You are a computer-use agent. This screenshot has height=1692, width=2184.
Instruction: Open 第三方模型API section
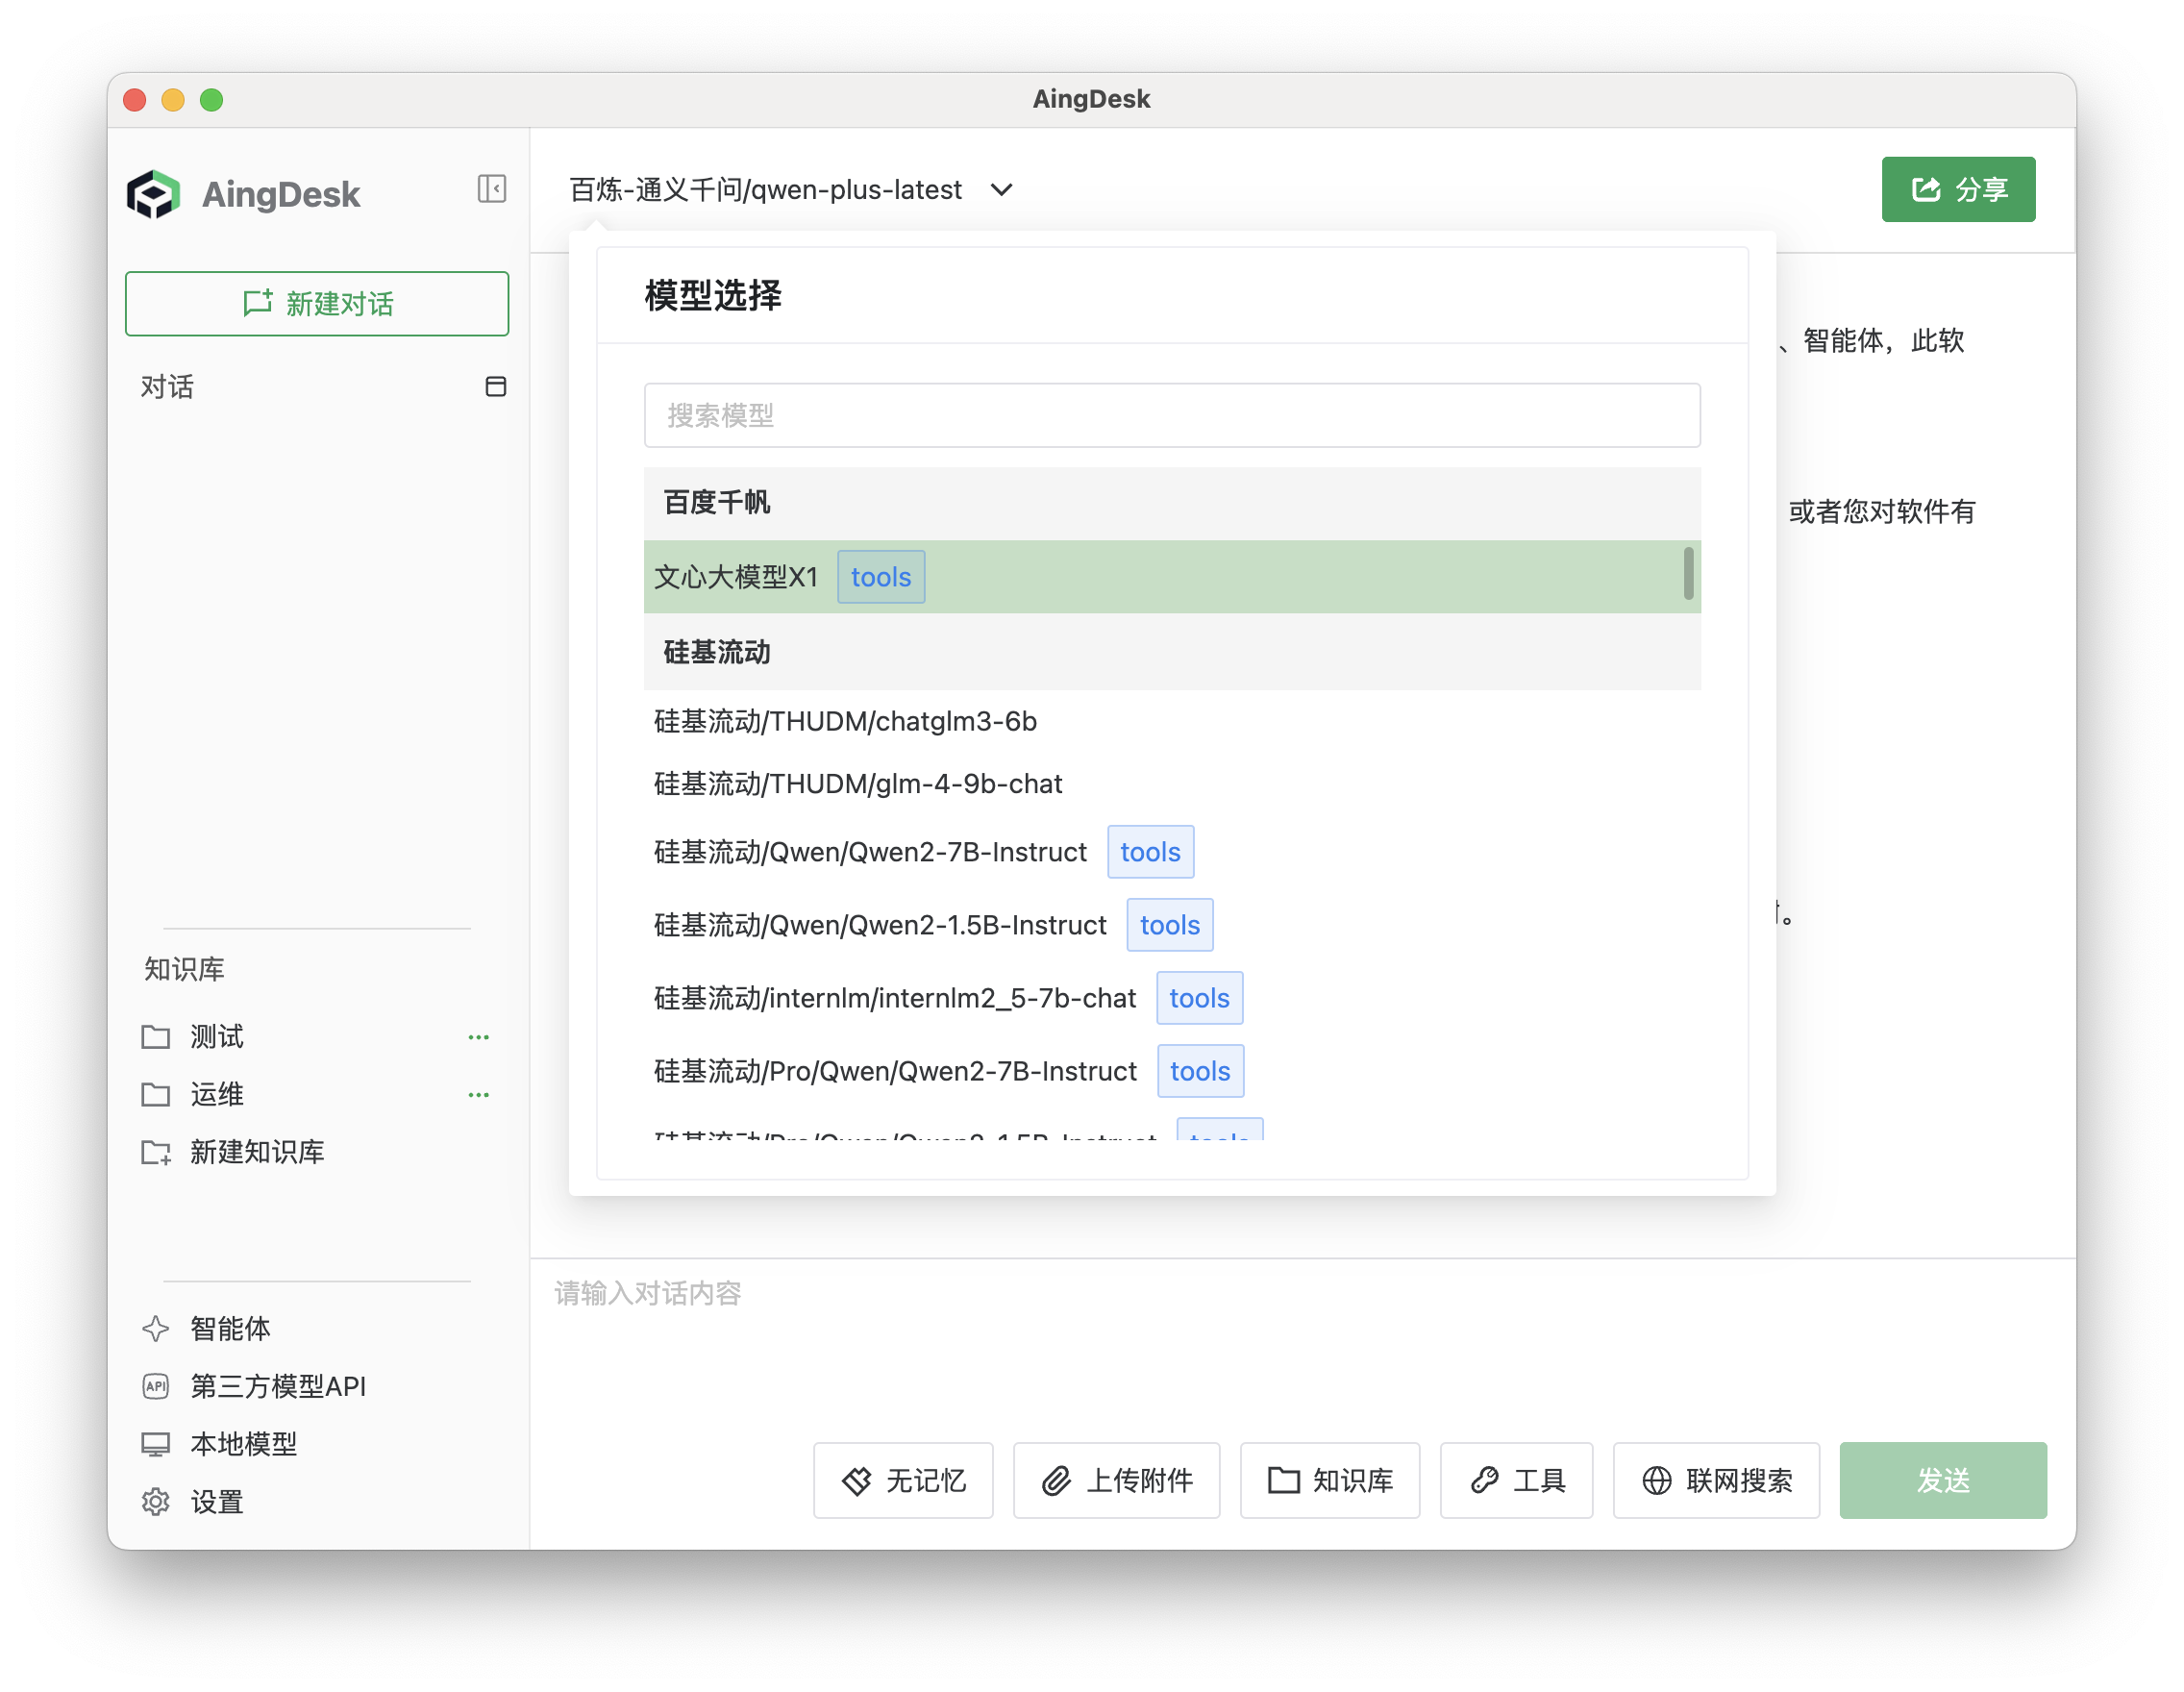click(x=277, y=1386)
